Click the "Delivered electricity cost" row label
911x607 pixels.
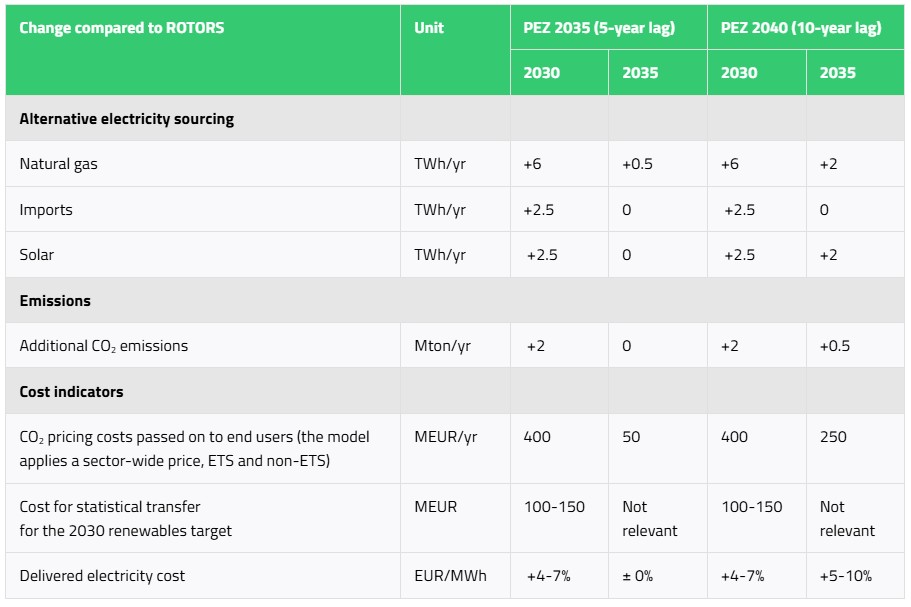click(x=102, y=575)
